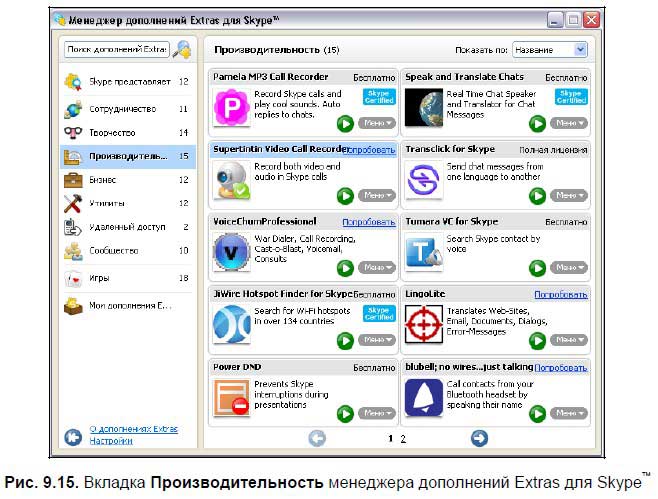Select the Утилиты category in sidebar
Screen dimensions: 658x499
click(x=107, y=204)
